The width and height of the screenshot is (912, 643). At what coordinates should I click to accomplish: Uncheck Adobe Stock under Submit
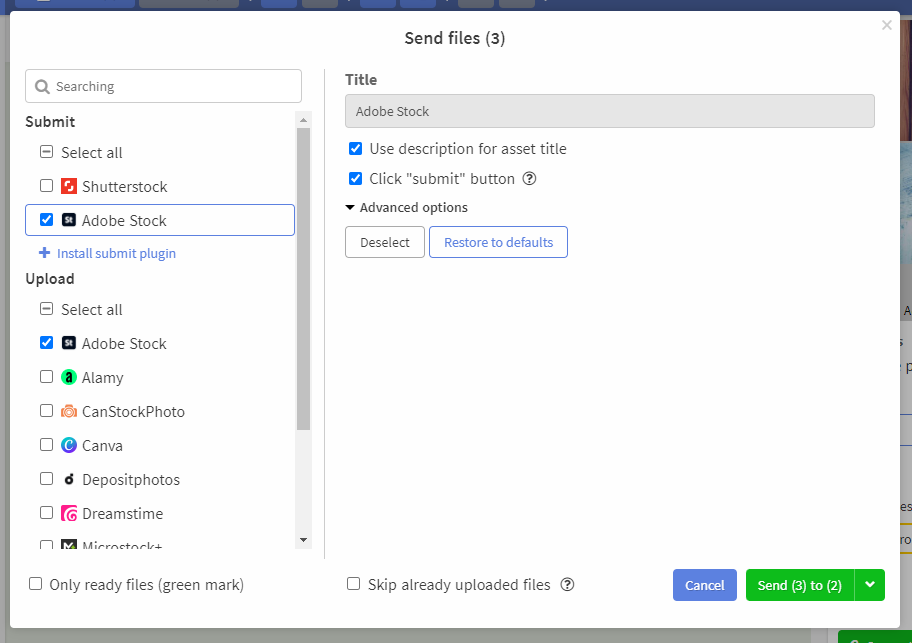point(46,219)
